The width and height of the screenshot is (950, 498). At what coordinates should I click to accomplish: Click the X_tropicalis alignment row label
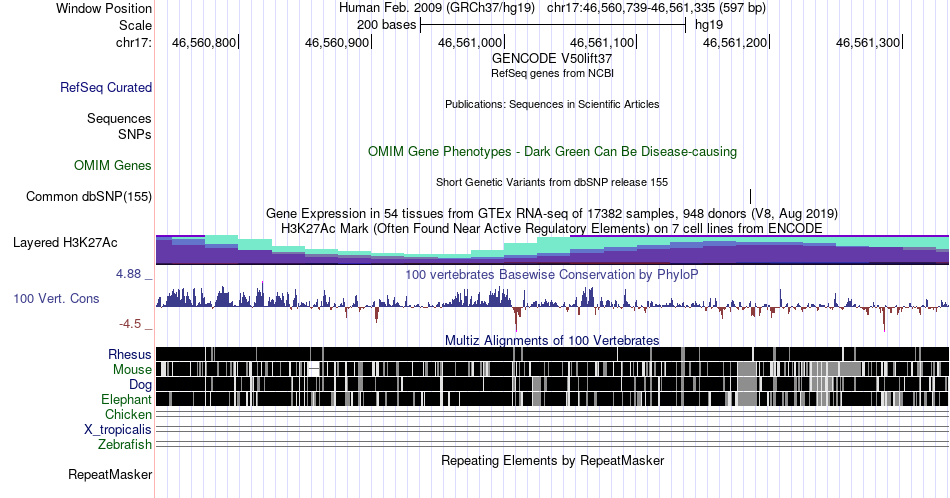pyautogui.click(x=118, y=430)
